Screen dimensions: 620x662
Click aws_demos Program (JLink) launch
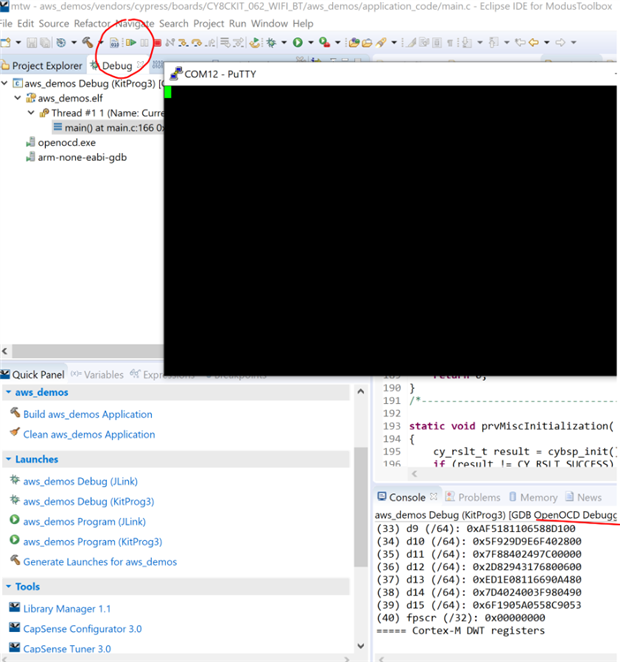point(84,521)
